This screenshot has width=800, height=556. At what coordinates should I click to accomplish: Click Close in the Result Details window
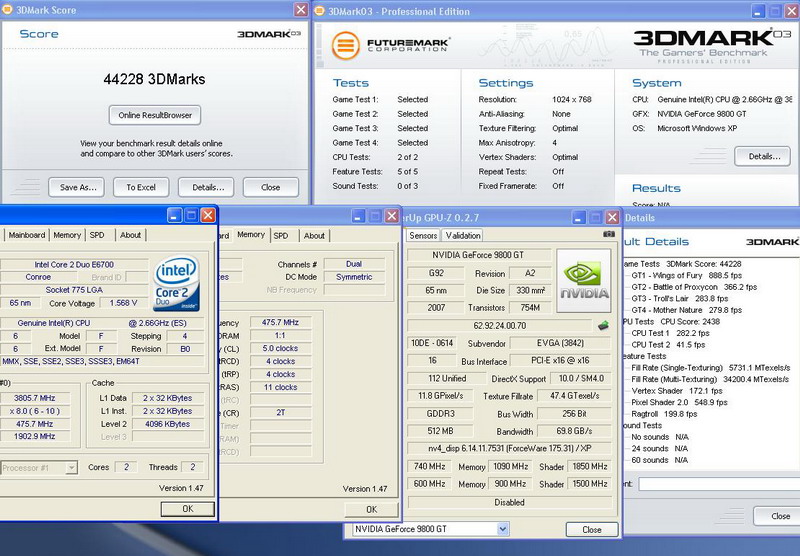779,516
